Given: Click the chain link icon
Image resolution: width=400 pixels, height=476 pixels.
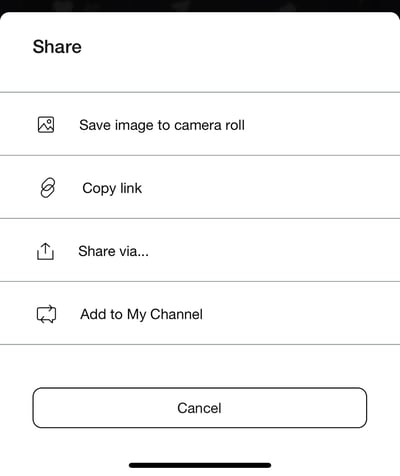Looking at the screenshot, I should 48,188.
